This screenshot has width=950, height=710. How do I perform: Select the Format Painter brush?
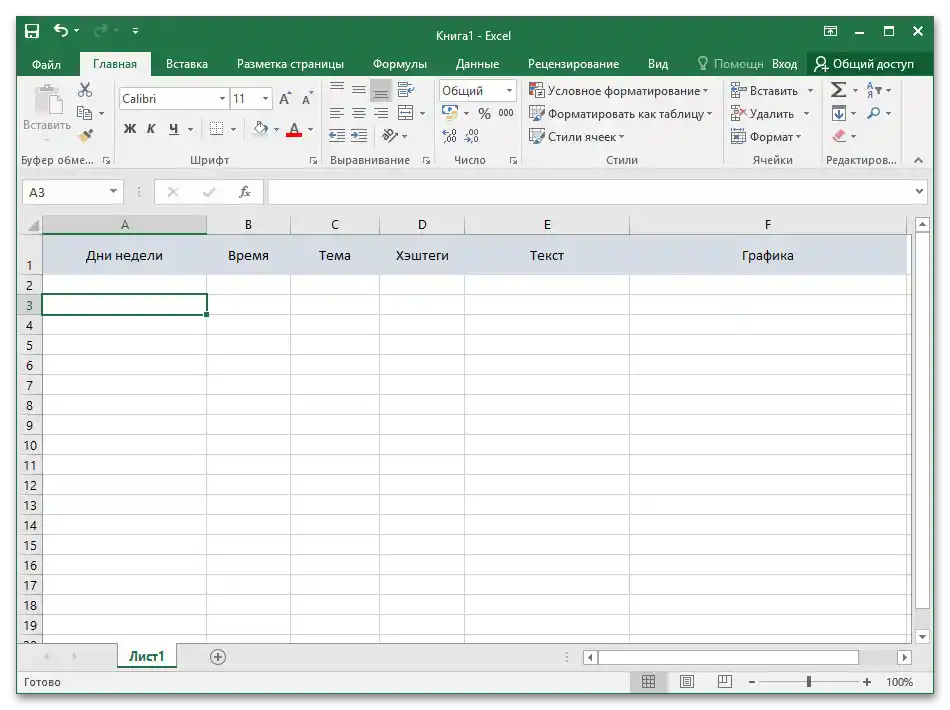coord(85,136)
